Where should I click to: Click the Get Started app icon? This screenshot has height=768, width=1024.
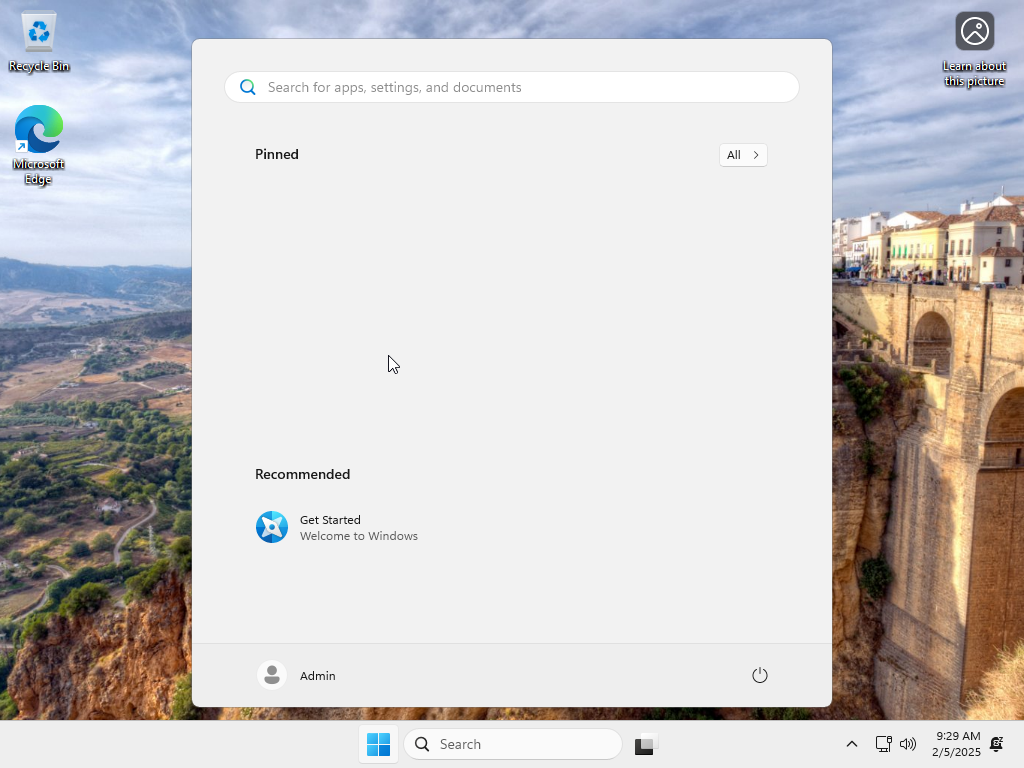click(272, 527)
